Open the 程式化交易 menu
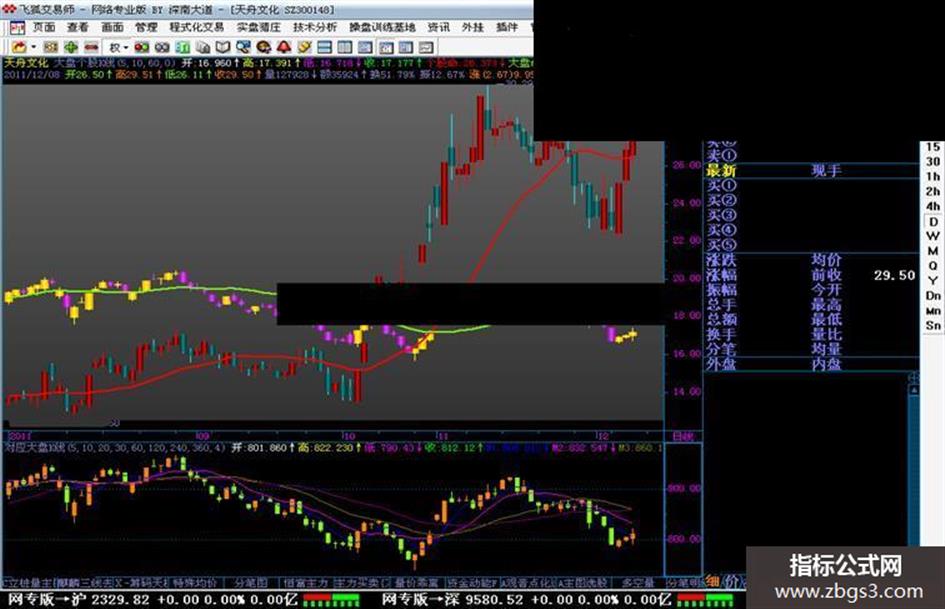945x609 pixels. 196,27
